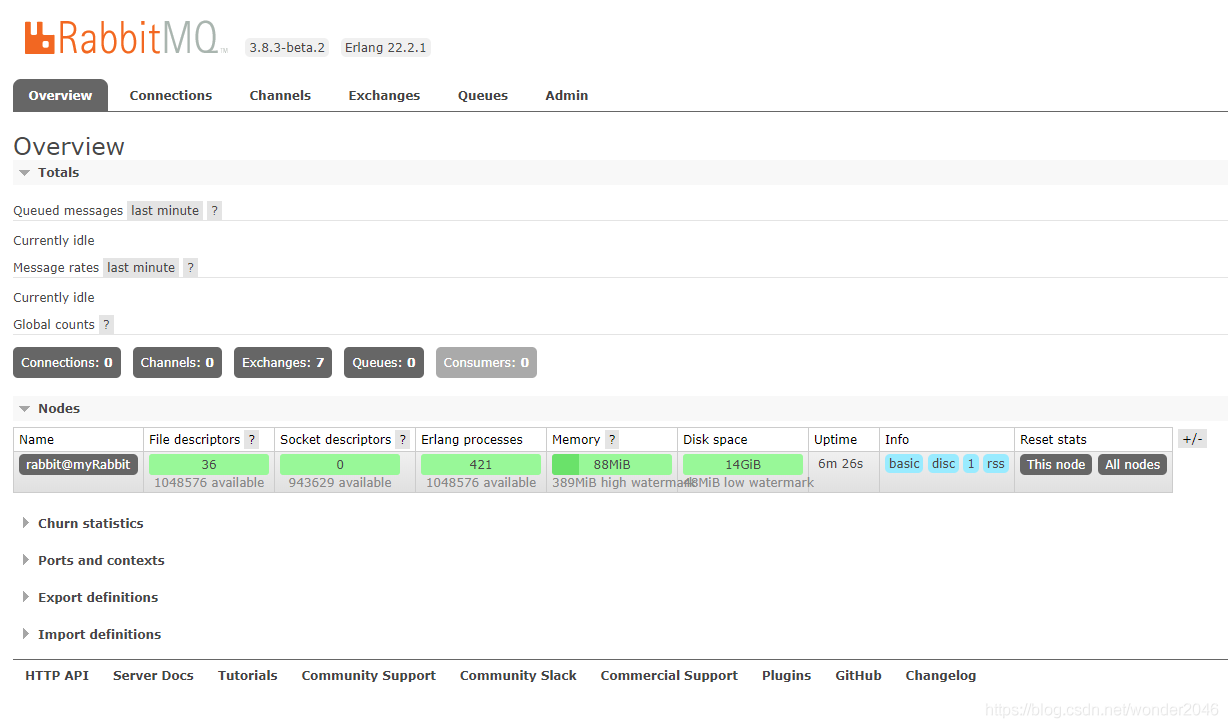1228x728 pixels.
Task: Open the Connections: 0 count
Action: click(67, 363)
